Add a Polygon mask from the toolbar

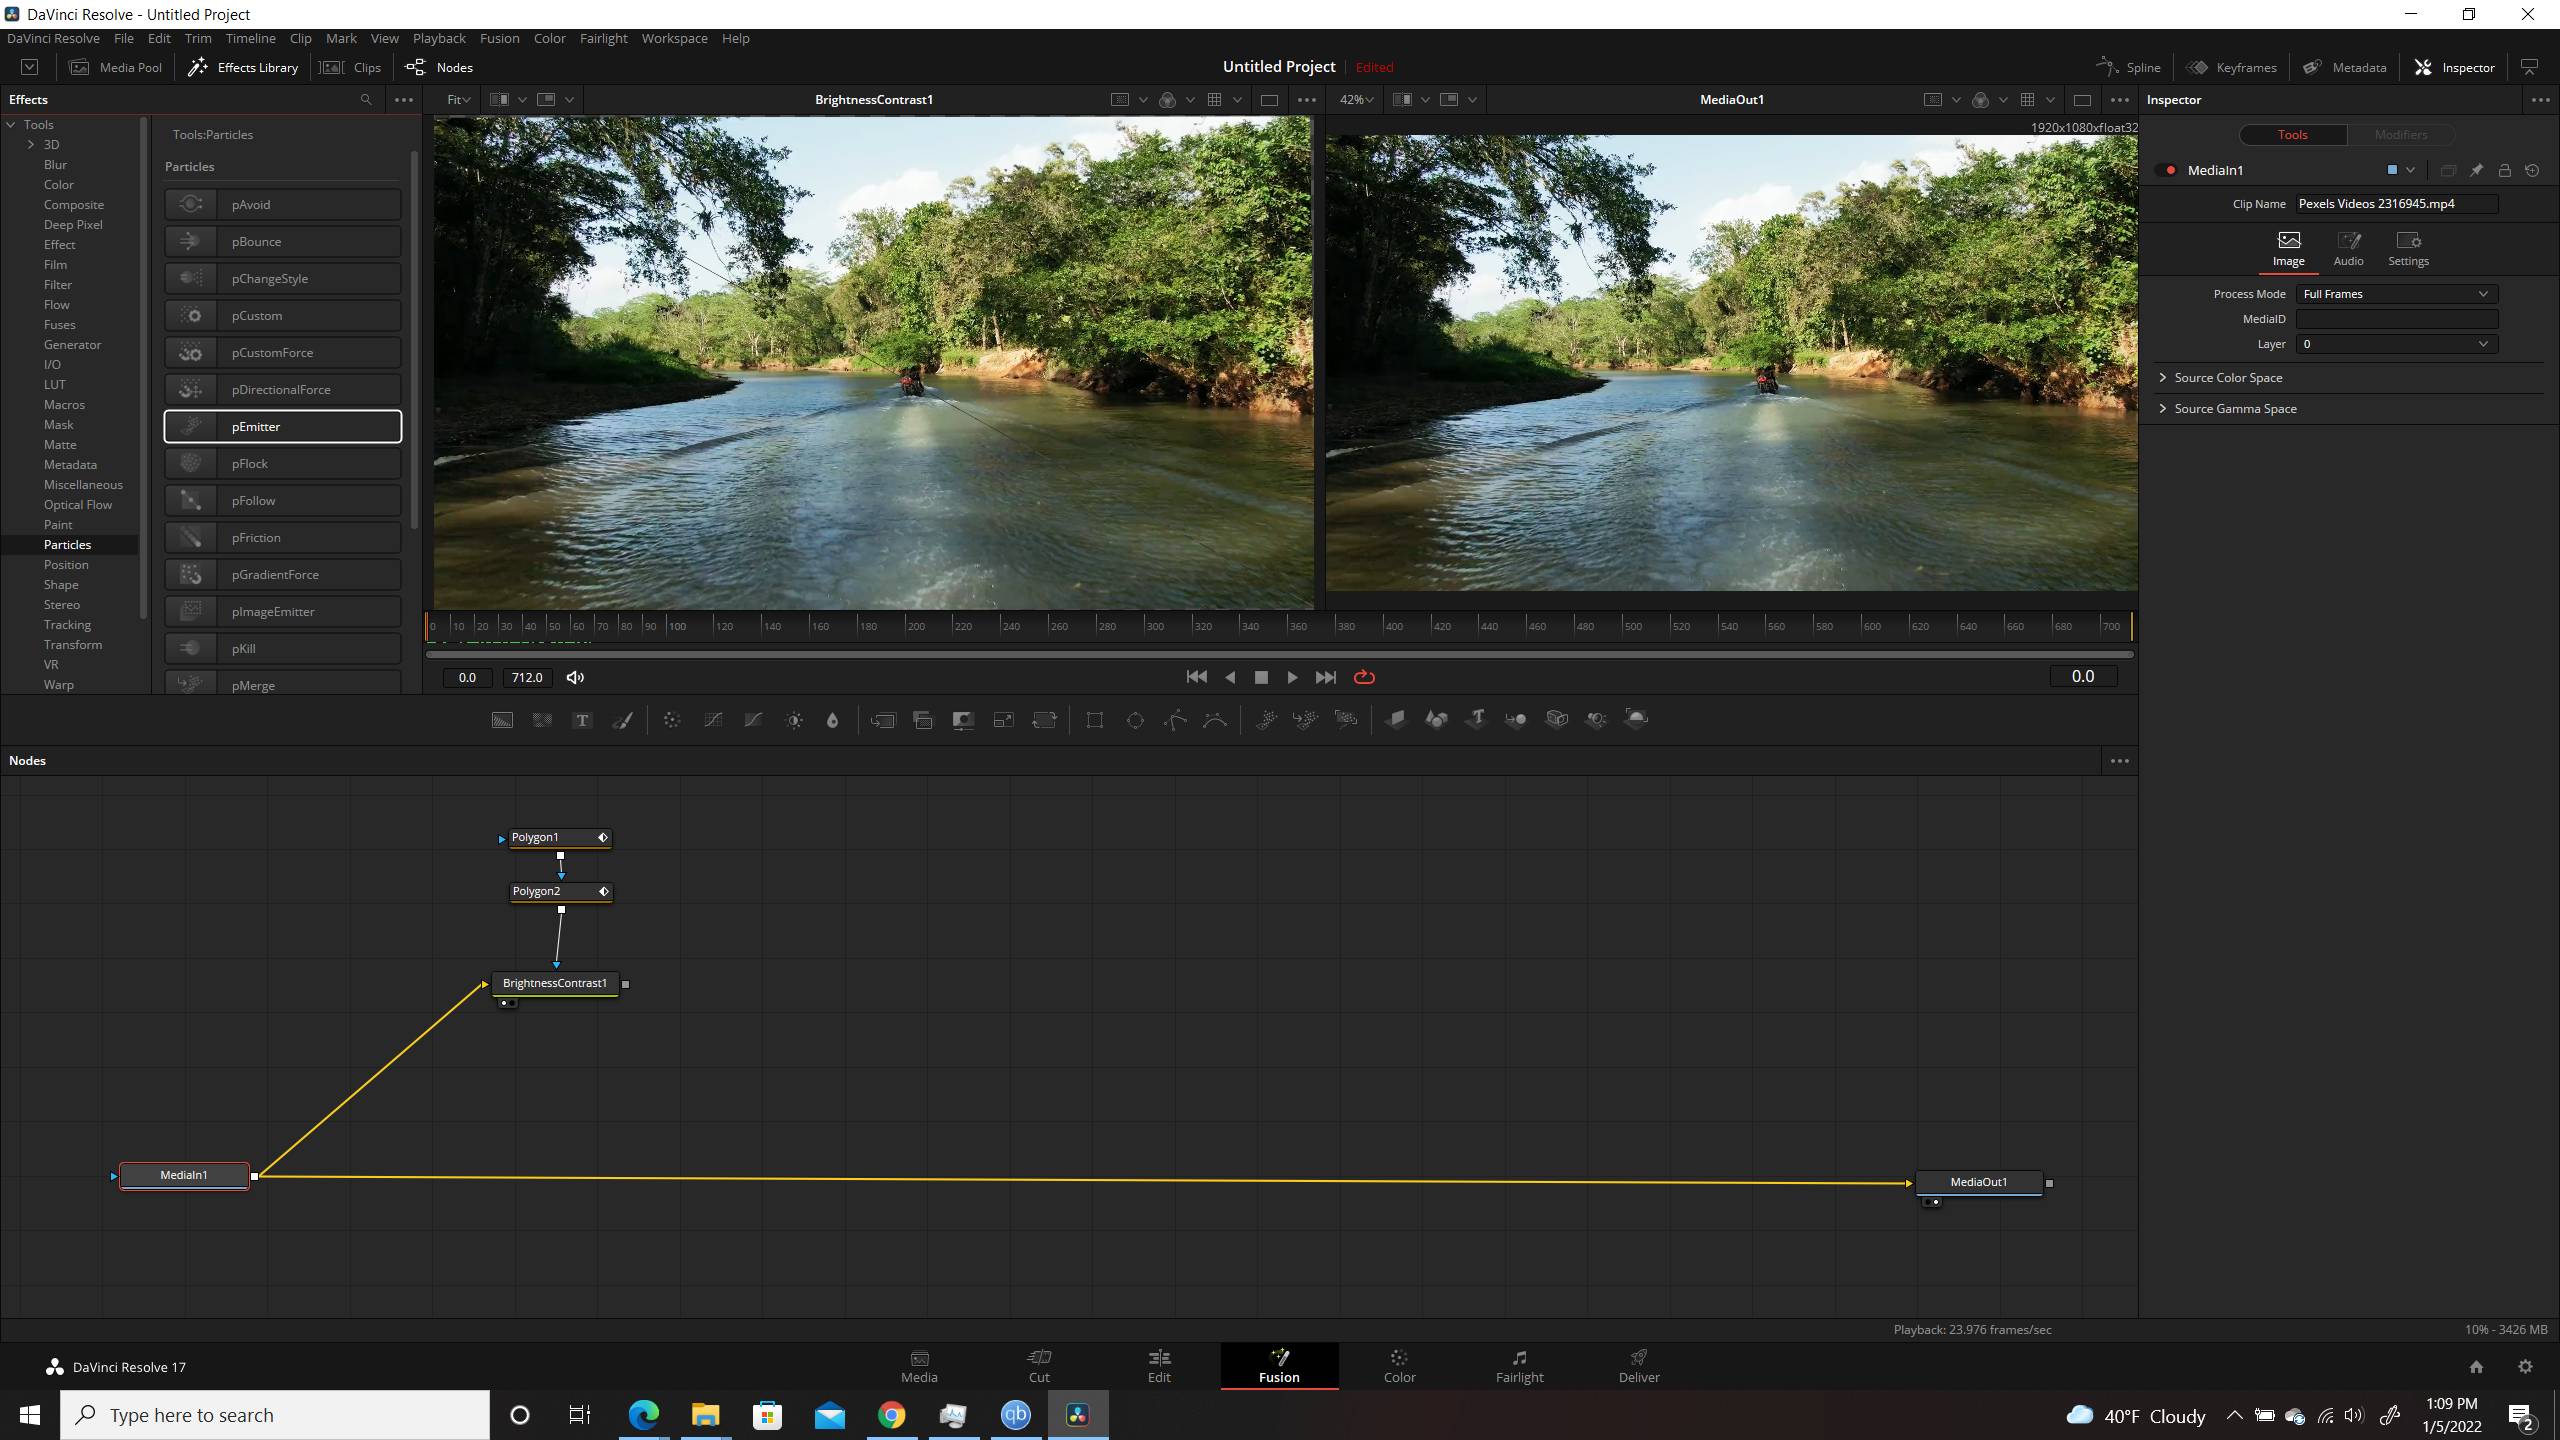pos(1175,720)
